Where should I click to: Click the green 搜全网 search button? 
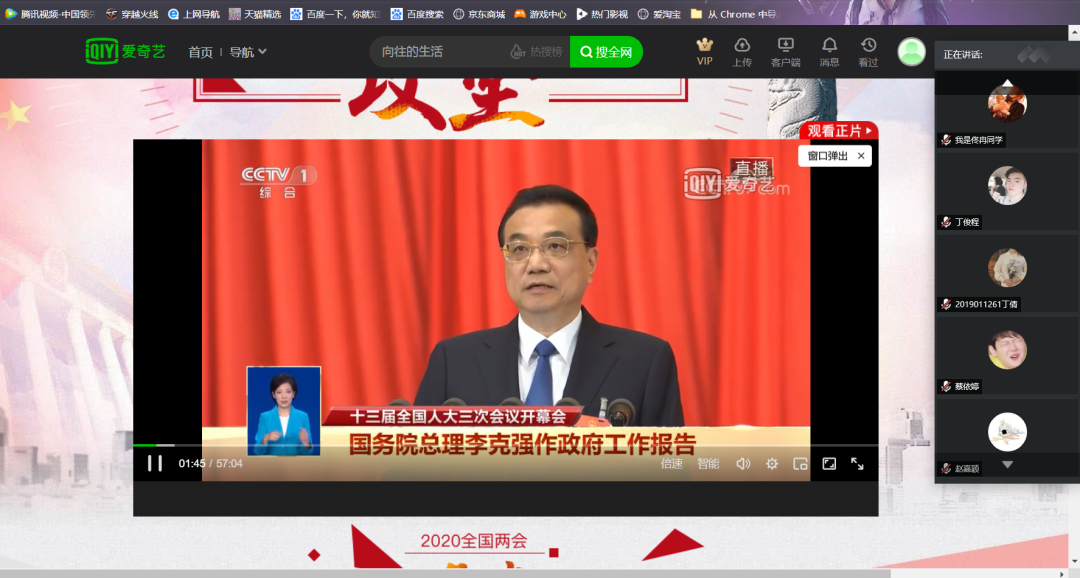tap(606, 52)
